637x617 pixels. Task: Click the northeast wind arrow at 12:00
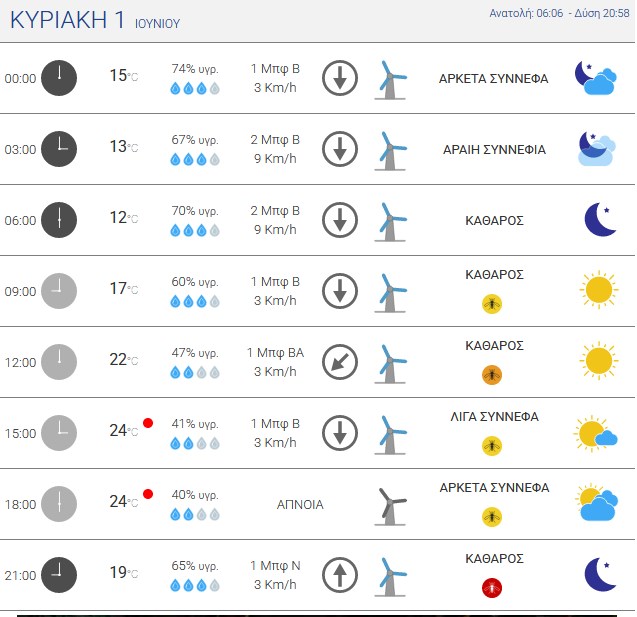pyautogui.click(x=340, y=362)
